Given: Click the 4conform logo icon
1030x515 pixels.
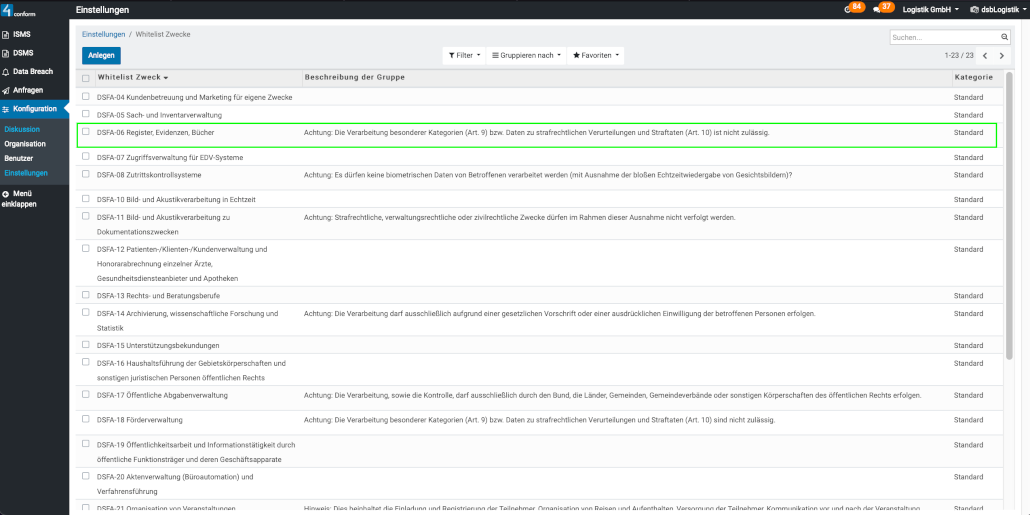Looking at the screenshot, I should point(7,10).
